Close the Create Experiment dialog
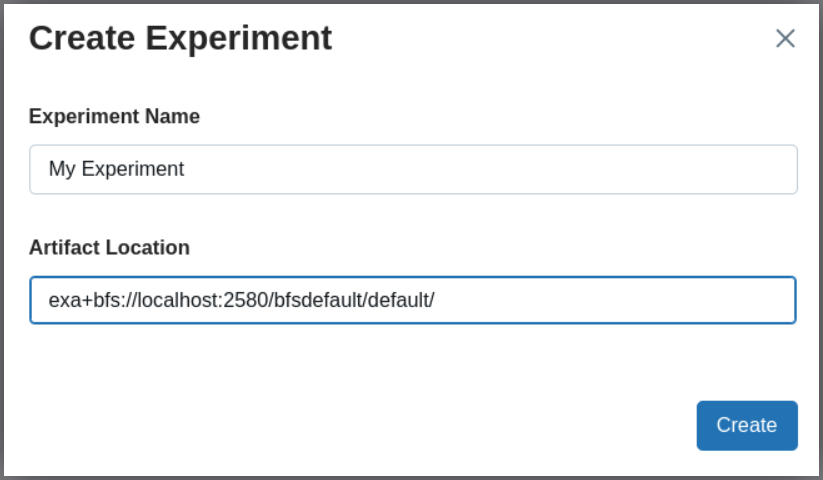Viewport: 823px width, 480px height. point(785,39)
